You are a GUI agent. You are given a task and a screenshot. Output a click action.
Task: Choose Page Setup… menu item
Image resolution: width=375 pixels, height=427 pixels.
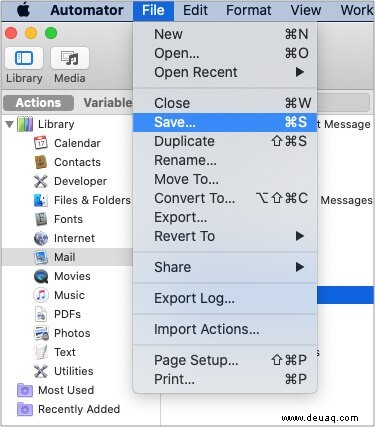pos(225,360)
